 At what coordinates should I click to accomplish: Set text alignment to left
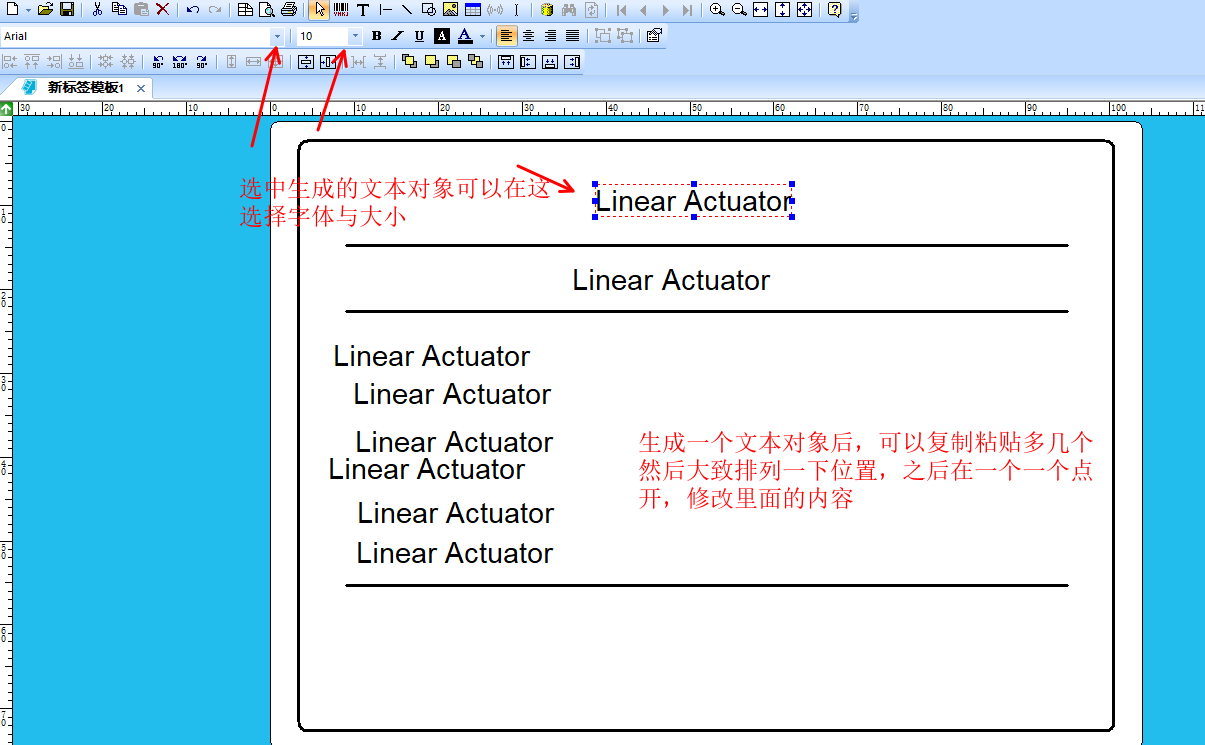(507, 36)
